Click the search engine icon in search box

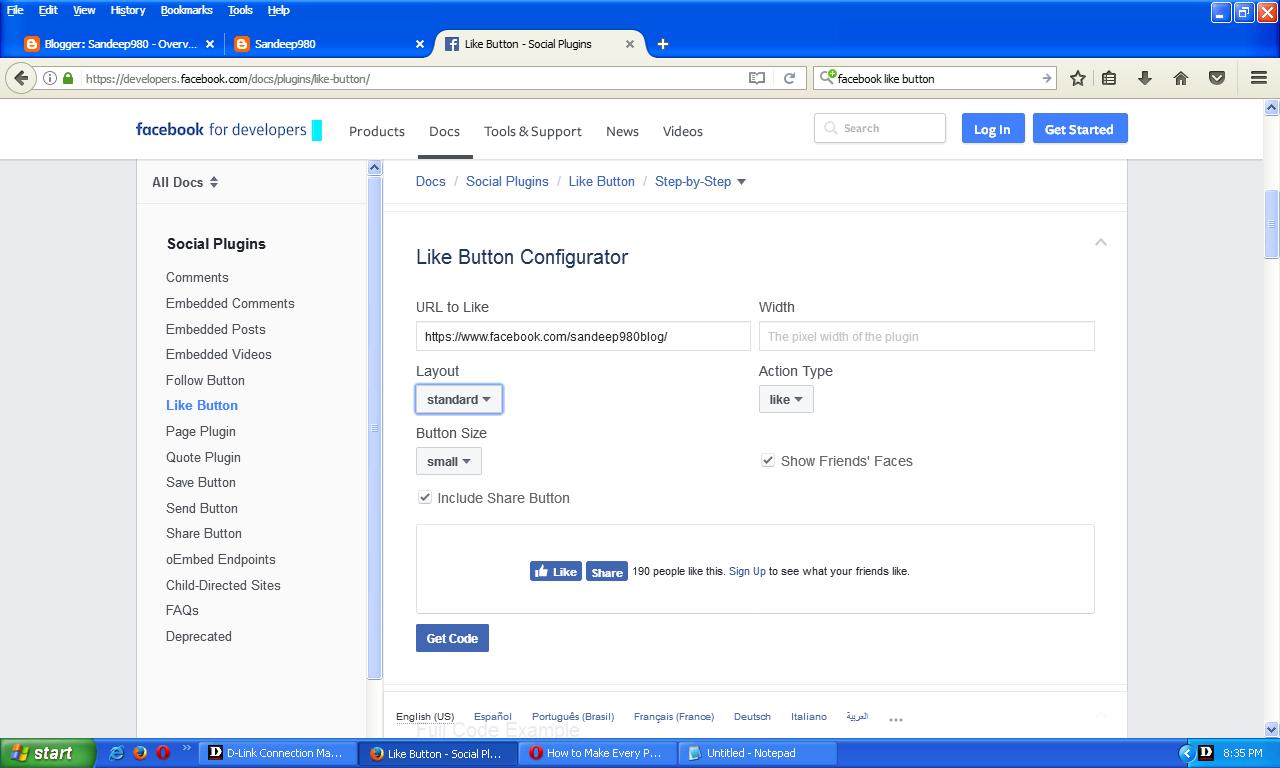click(827, 78)
